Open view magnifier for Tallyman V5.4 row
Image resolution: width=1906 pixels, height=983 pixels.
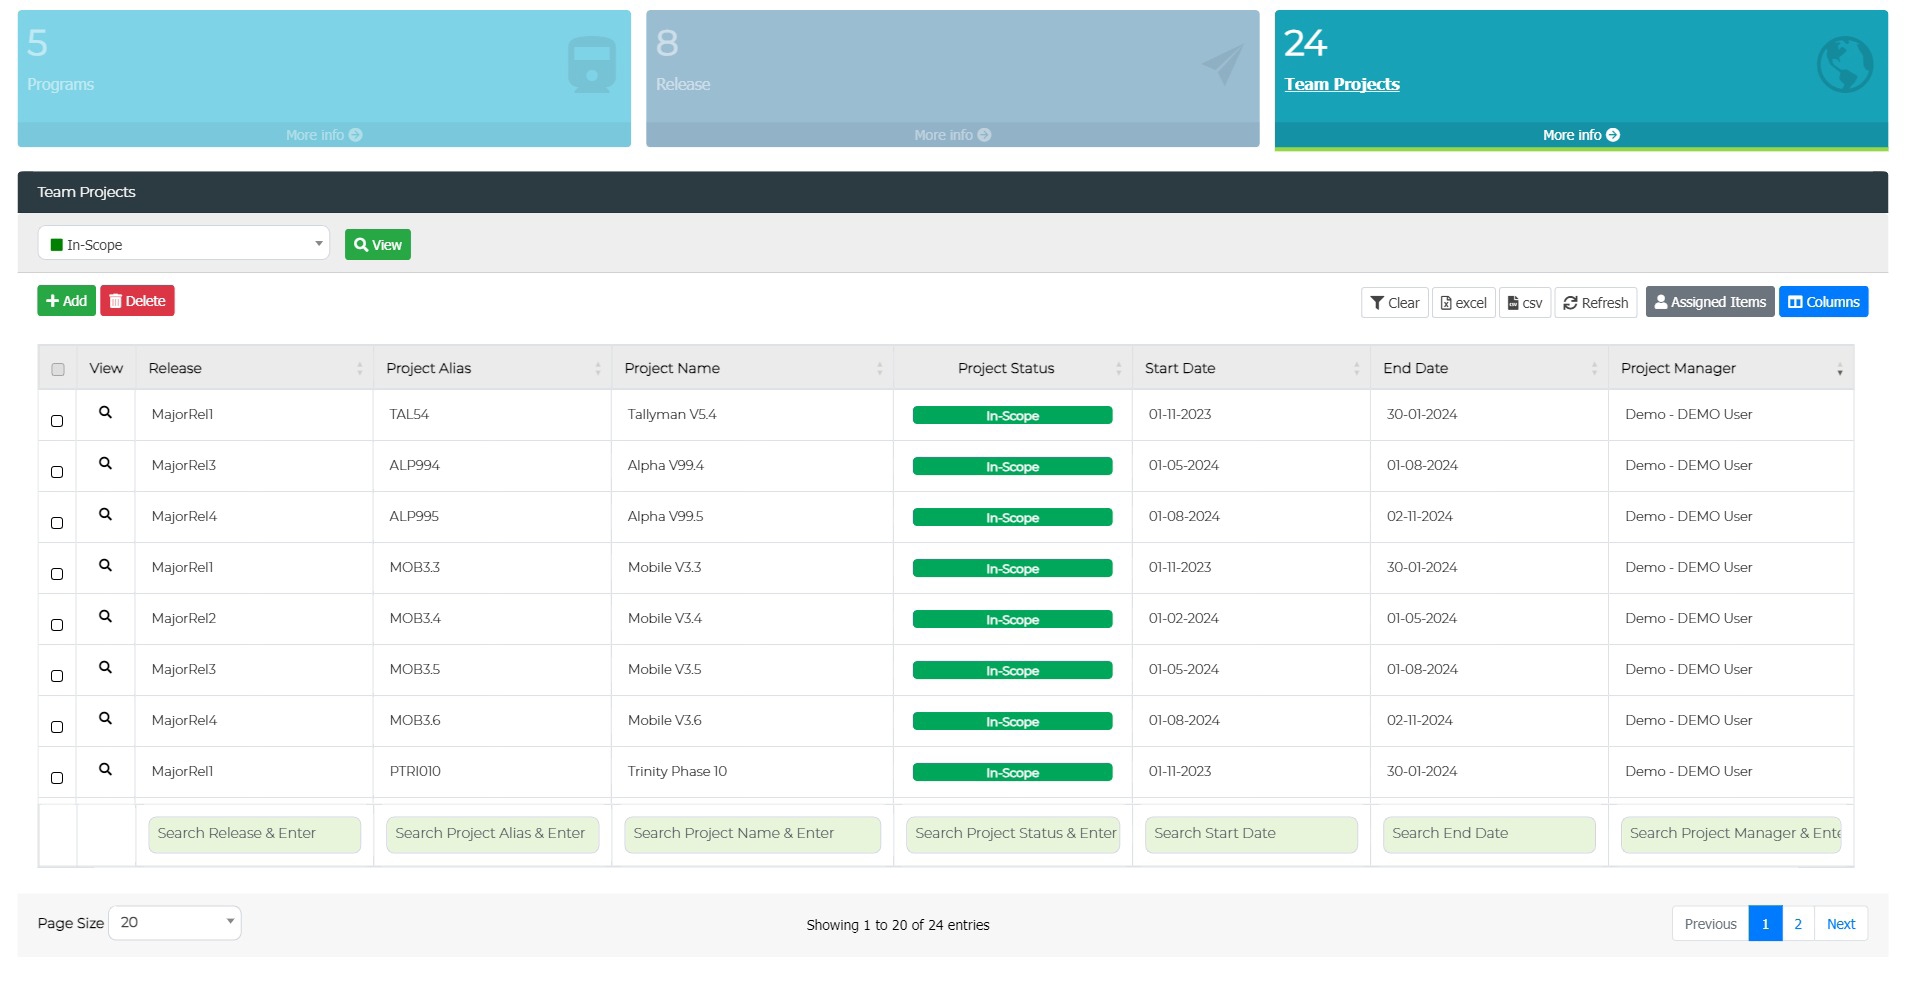(105, 412)
